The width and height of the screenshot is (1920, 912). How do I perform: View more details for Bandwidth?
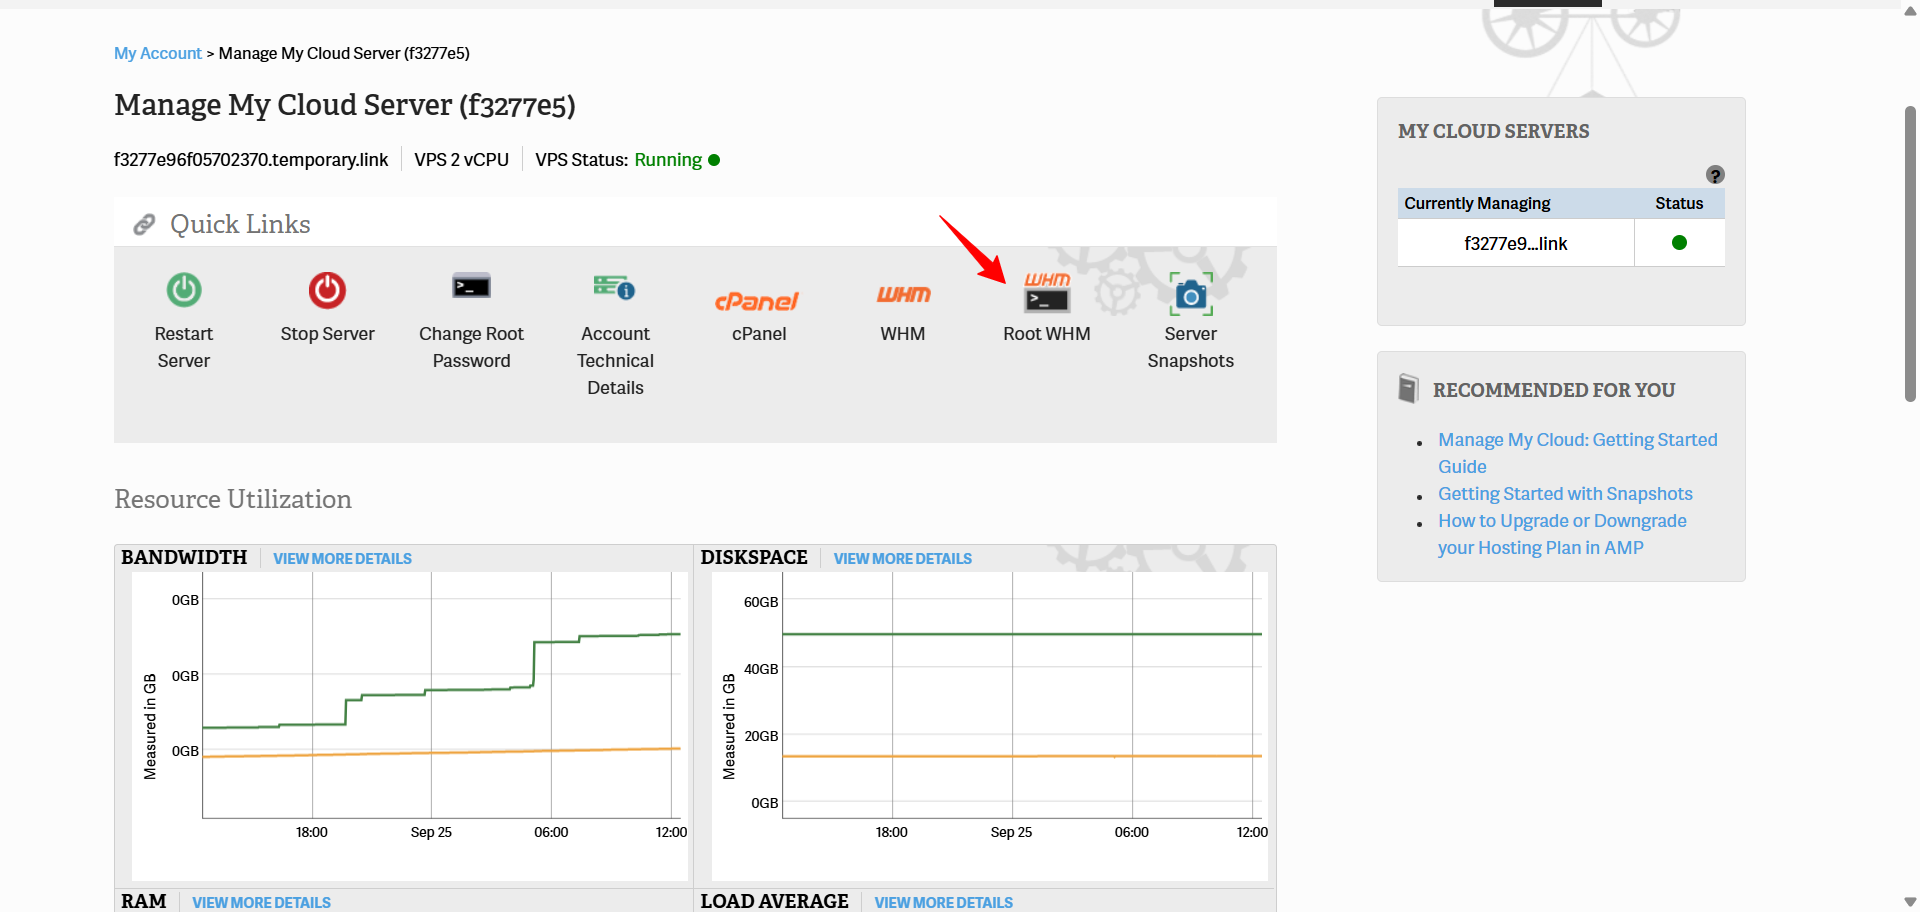pos(342,558)
